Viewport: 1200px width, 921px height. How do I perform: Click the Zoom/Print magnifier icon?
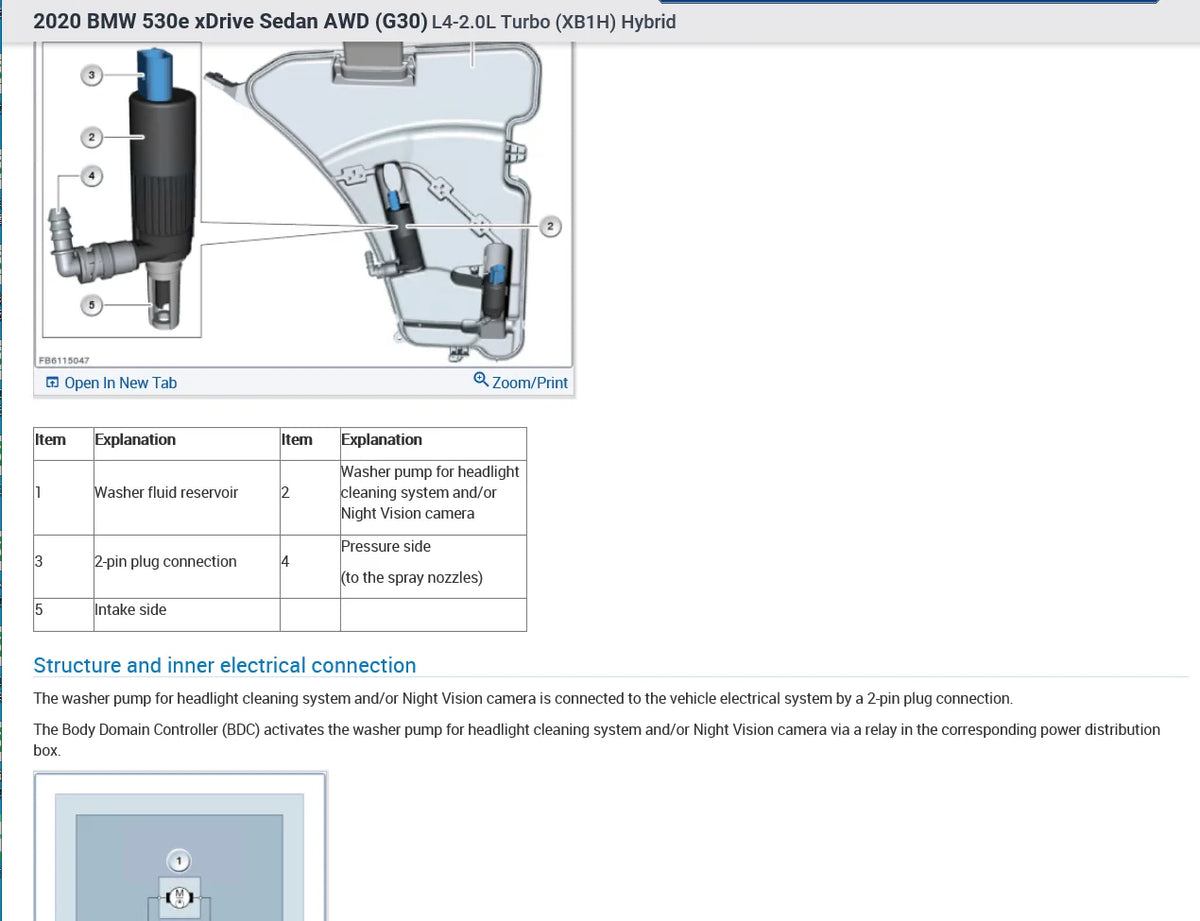(481, 381)
